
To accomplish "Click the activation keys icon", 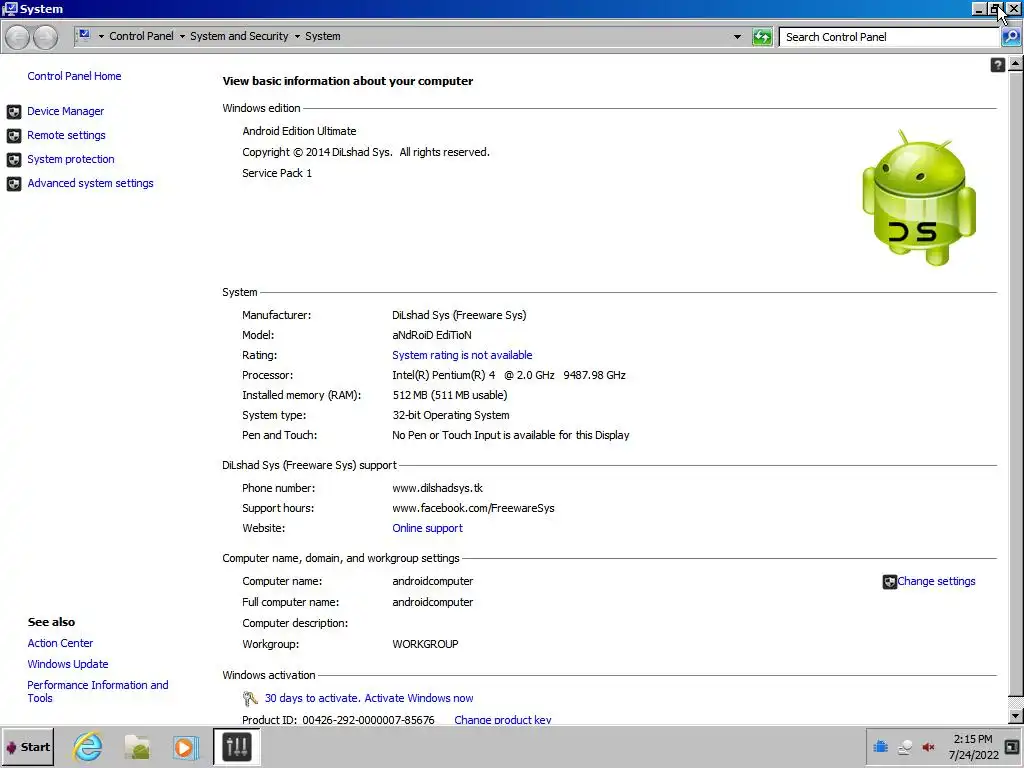I will click(250, 699).
